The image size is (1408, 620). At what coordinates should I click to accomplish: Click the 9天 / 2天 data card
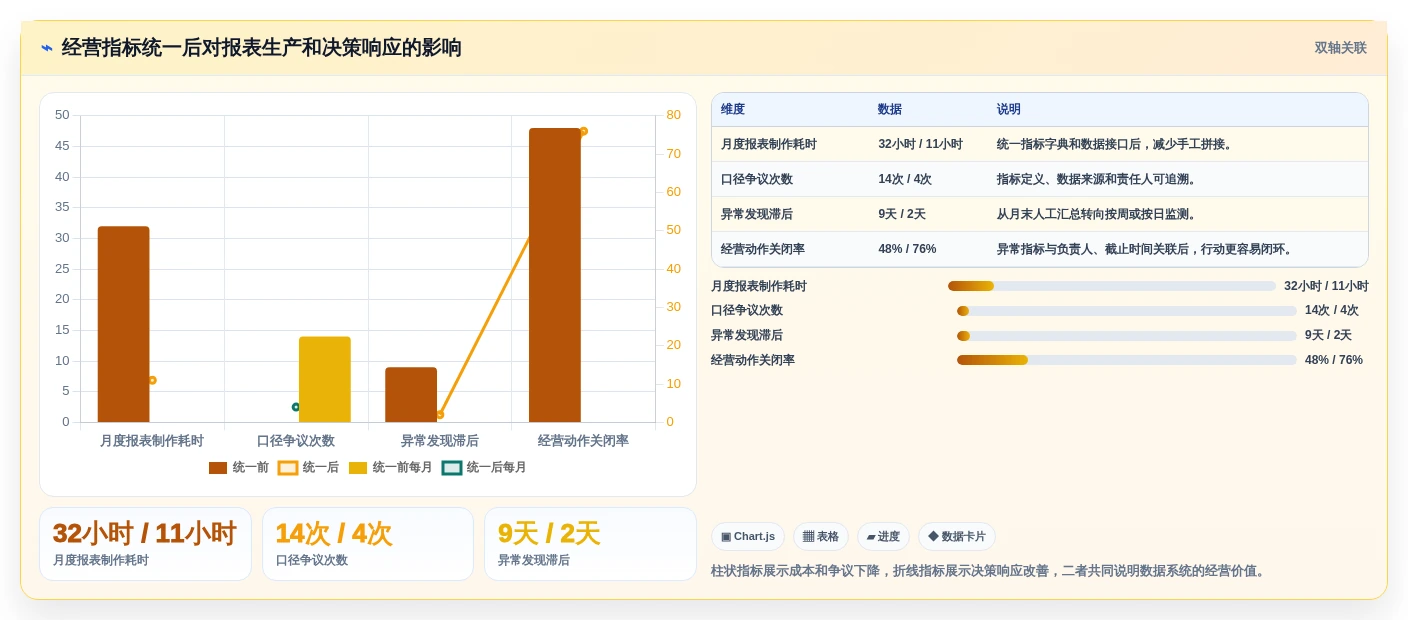tap(590, 544)
